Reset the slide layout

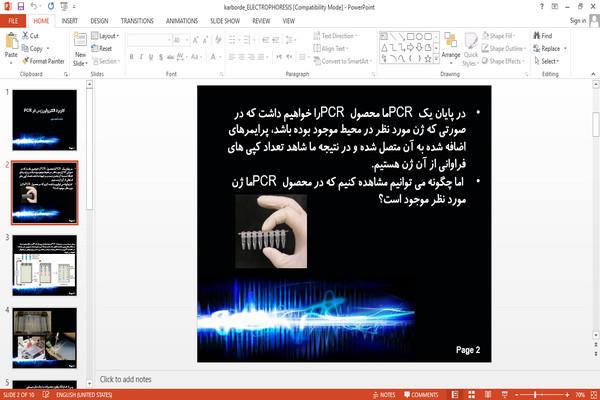(x=102, y=48)
